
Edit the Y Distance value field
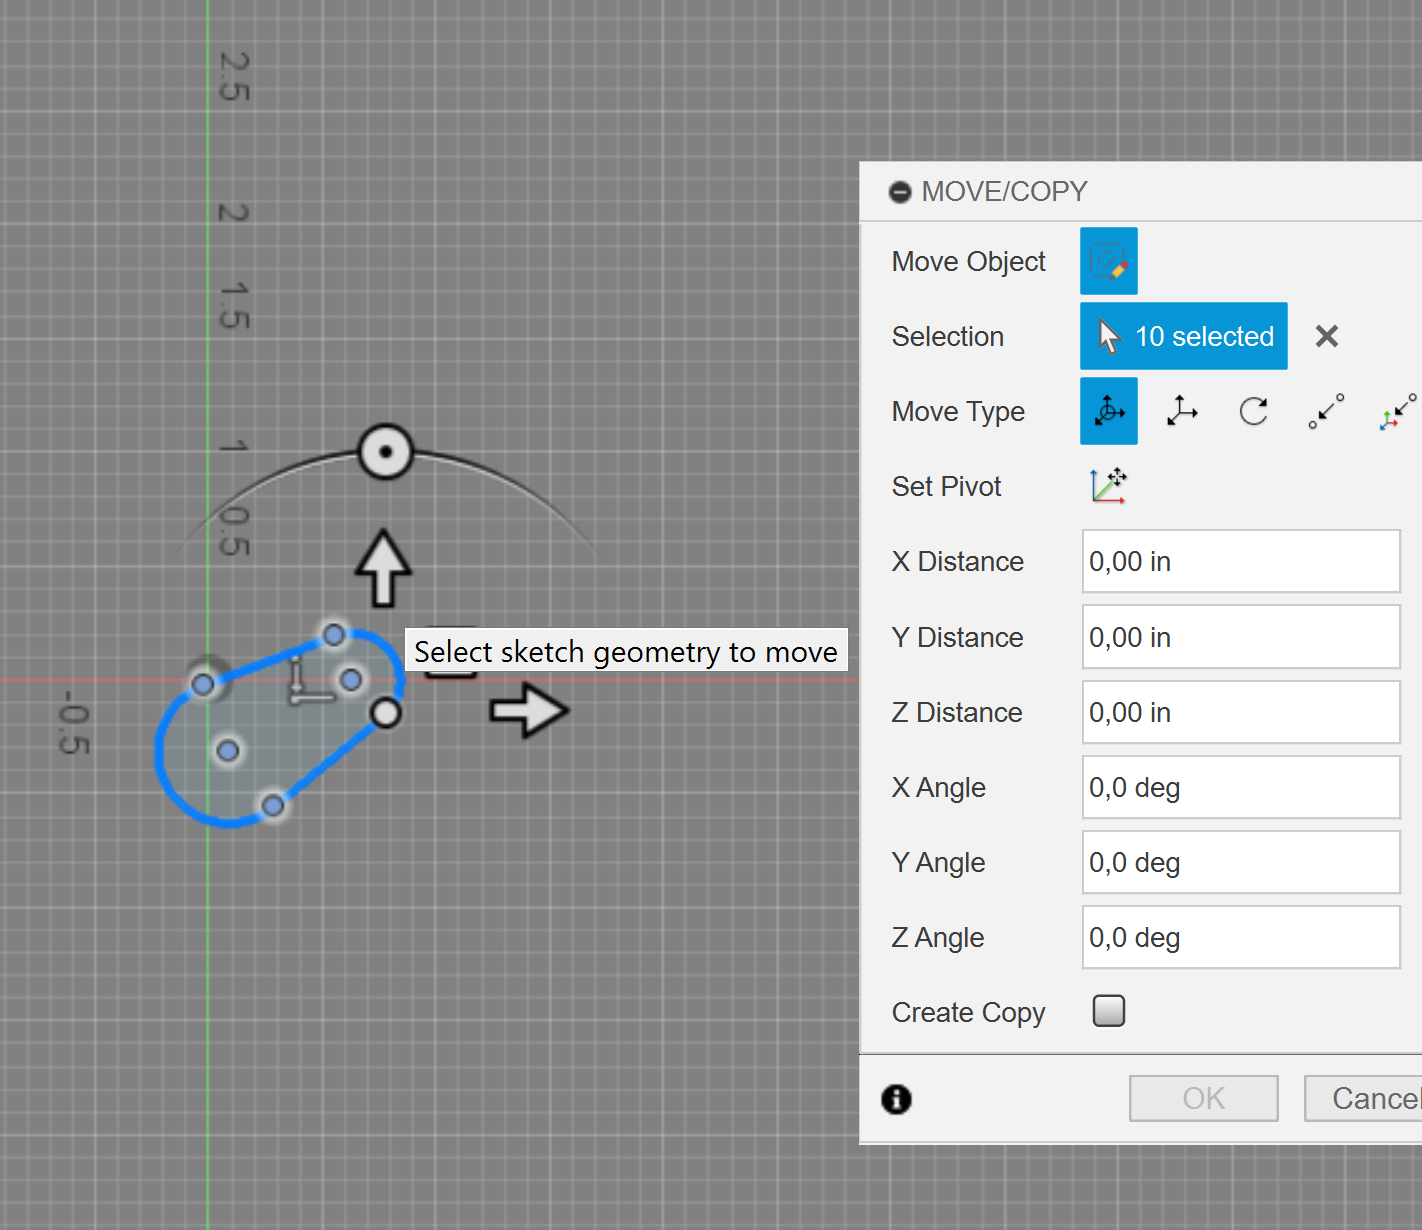pos(1240,637)
